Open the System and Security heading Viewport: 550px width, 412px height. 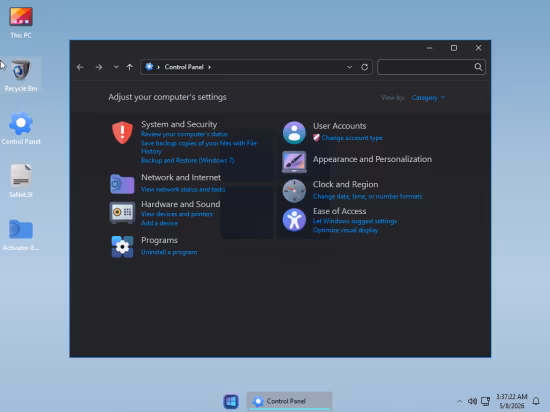pos(179,124)
